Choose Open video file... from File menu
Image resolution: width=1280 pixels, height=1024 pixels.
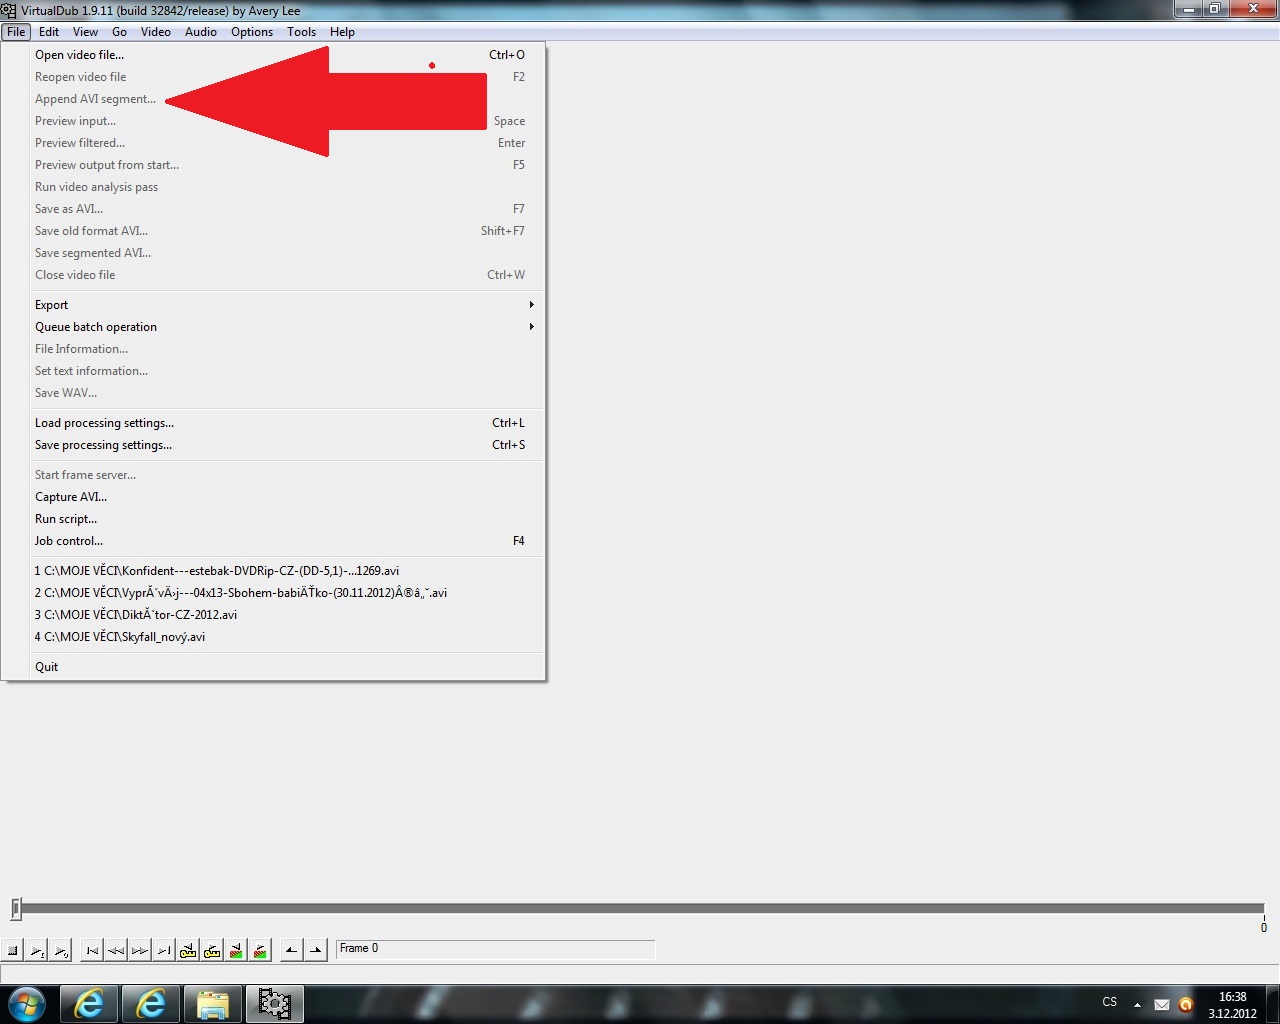tap(274, 55)
